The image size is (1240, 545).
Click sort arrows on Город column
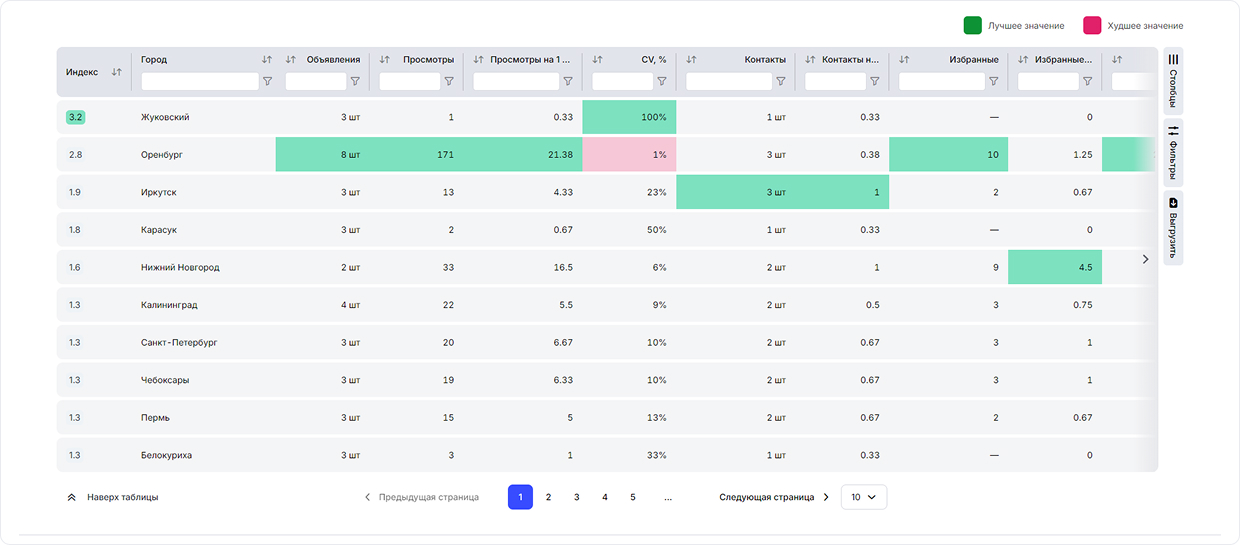(266, 60)
